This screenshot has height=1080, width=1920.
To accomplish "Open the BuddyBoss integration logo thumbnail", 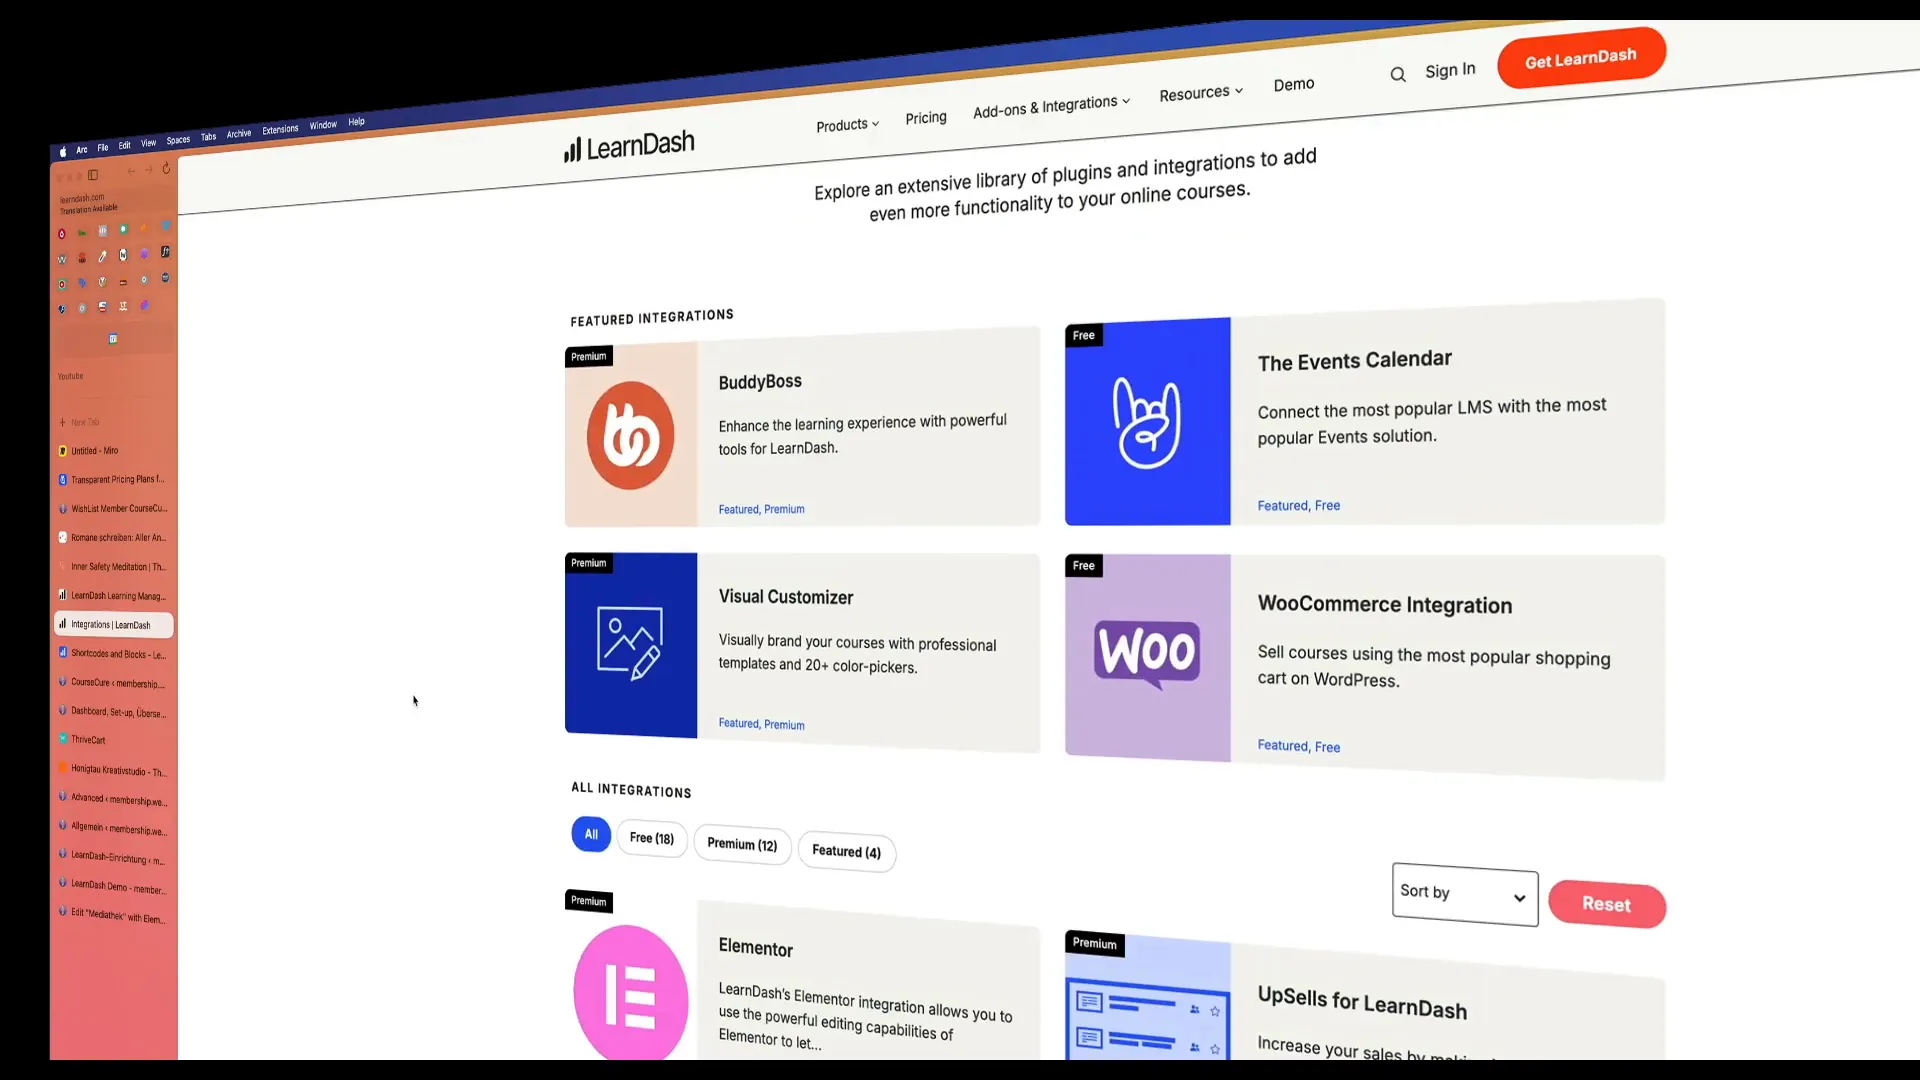I will (631, 435).
